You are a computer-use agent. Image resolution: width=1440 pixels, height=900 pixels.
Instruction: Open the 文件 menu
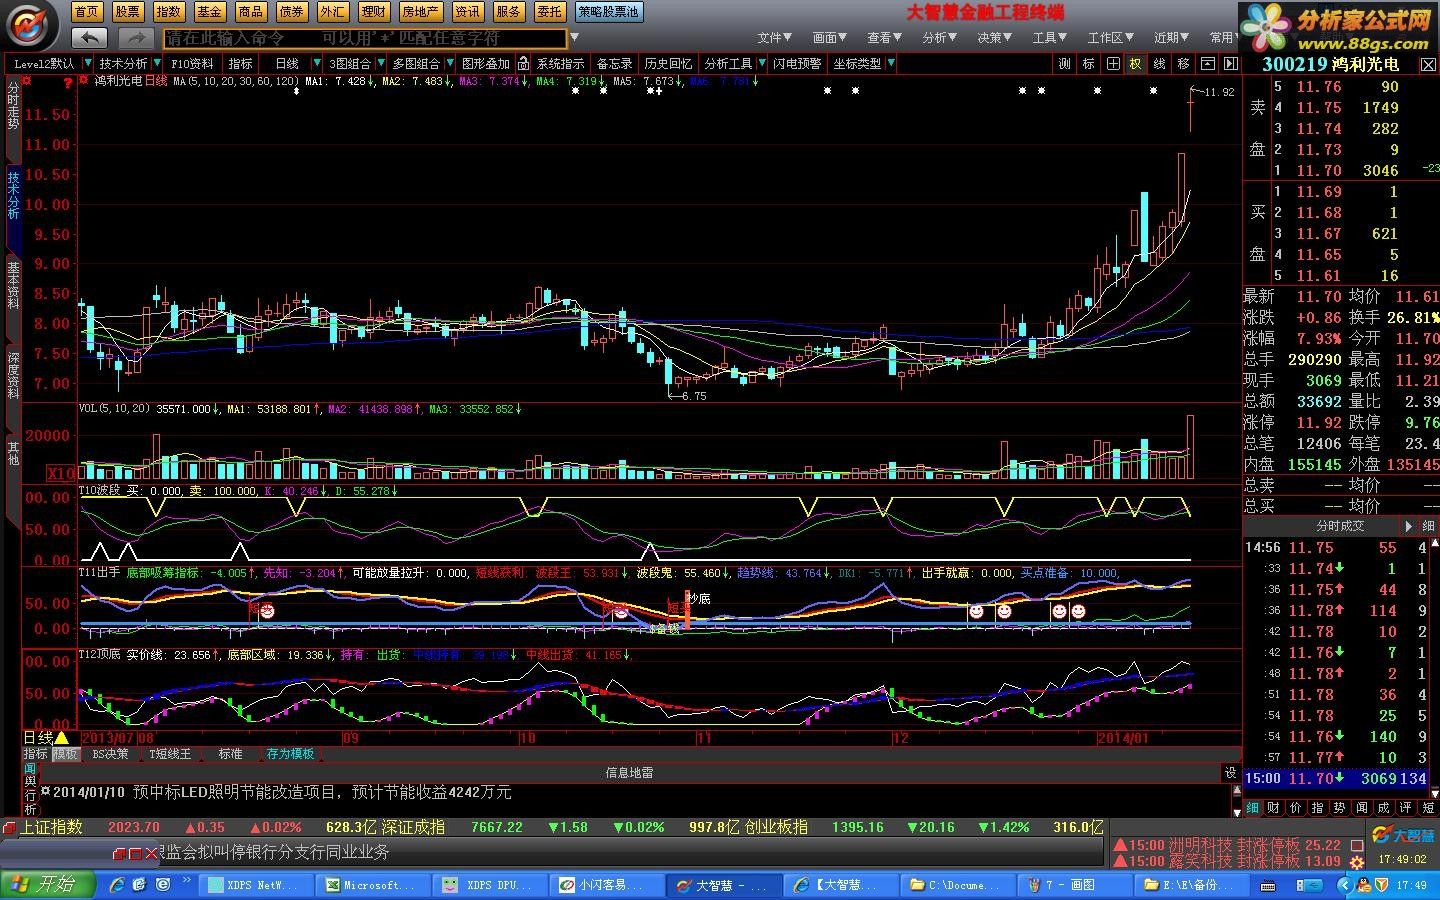click(774, 38)
